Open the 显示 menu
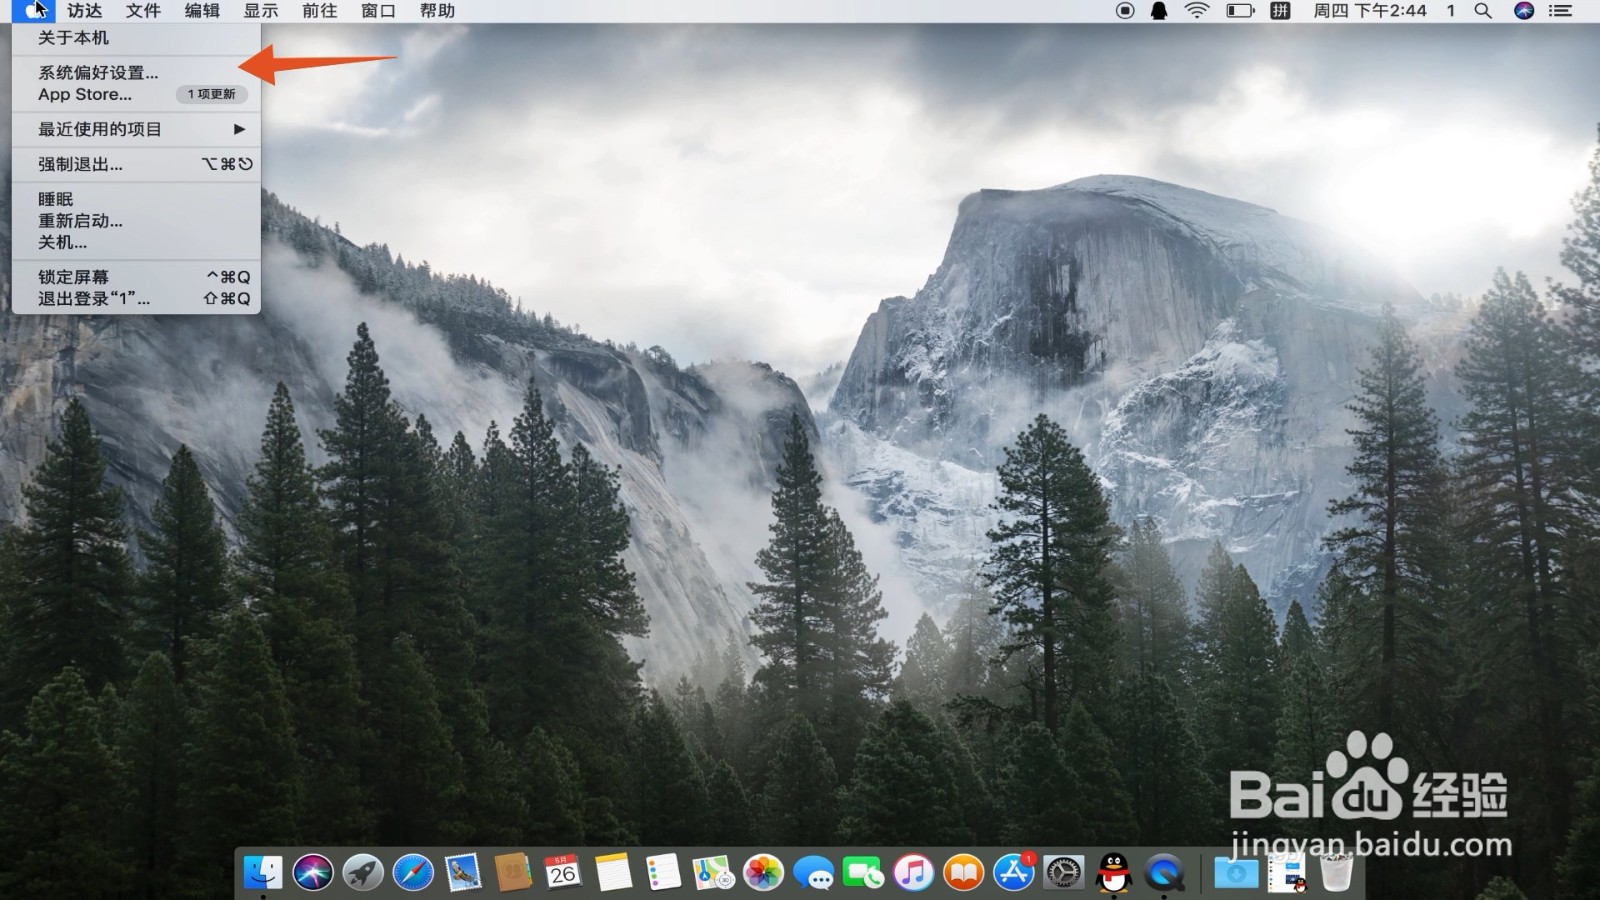1600x900 pixels. coord(261,11)
